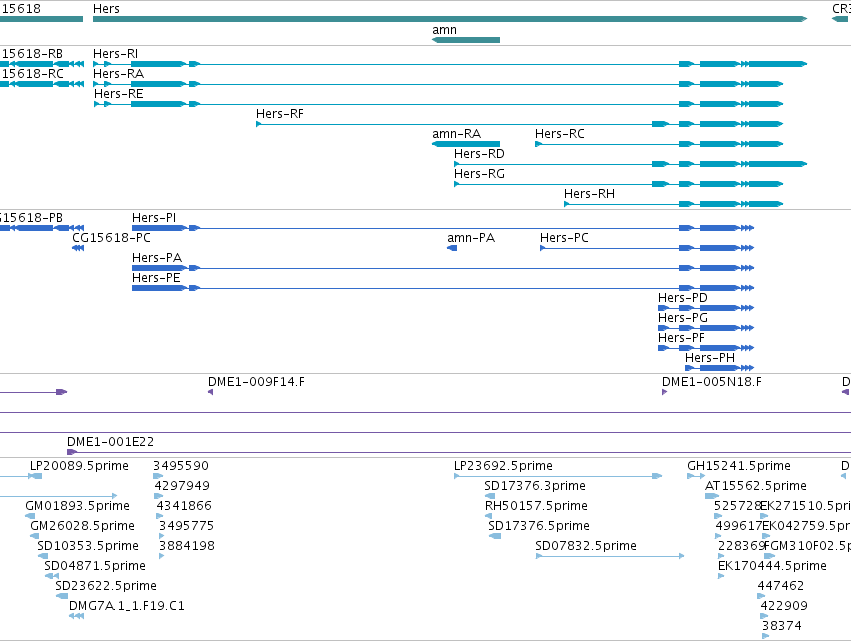Select the DME1-001E22 BAC label

(x=111, y=442)
